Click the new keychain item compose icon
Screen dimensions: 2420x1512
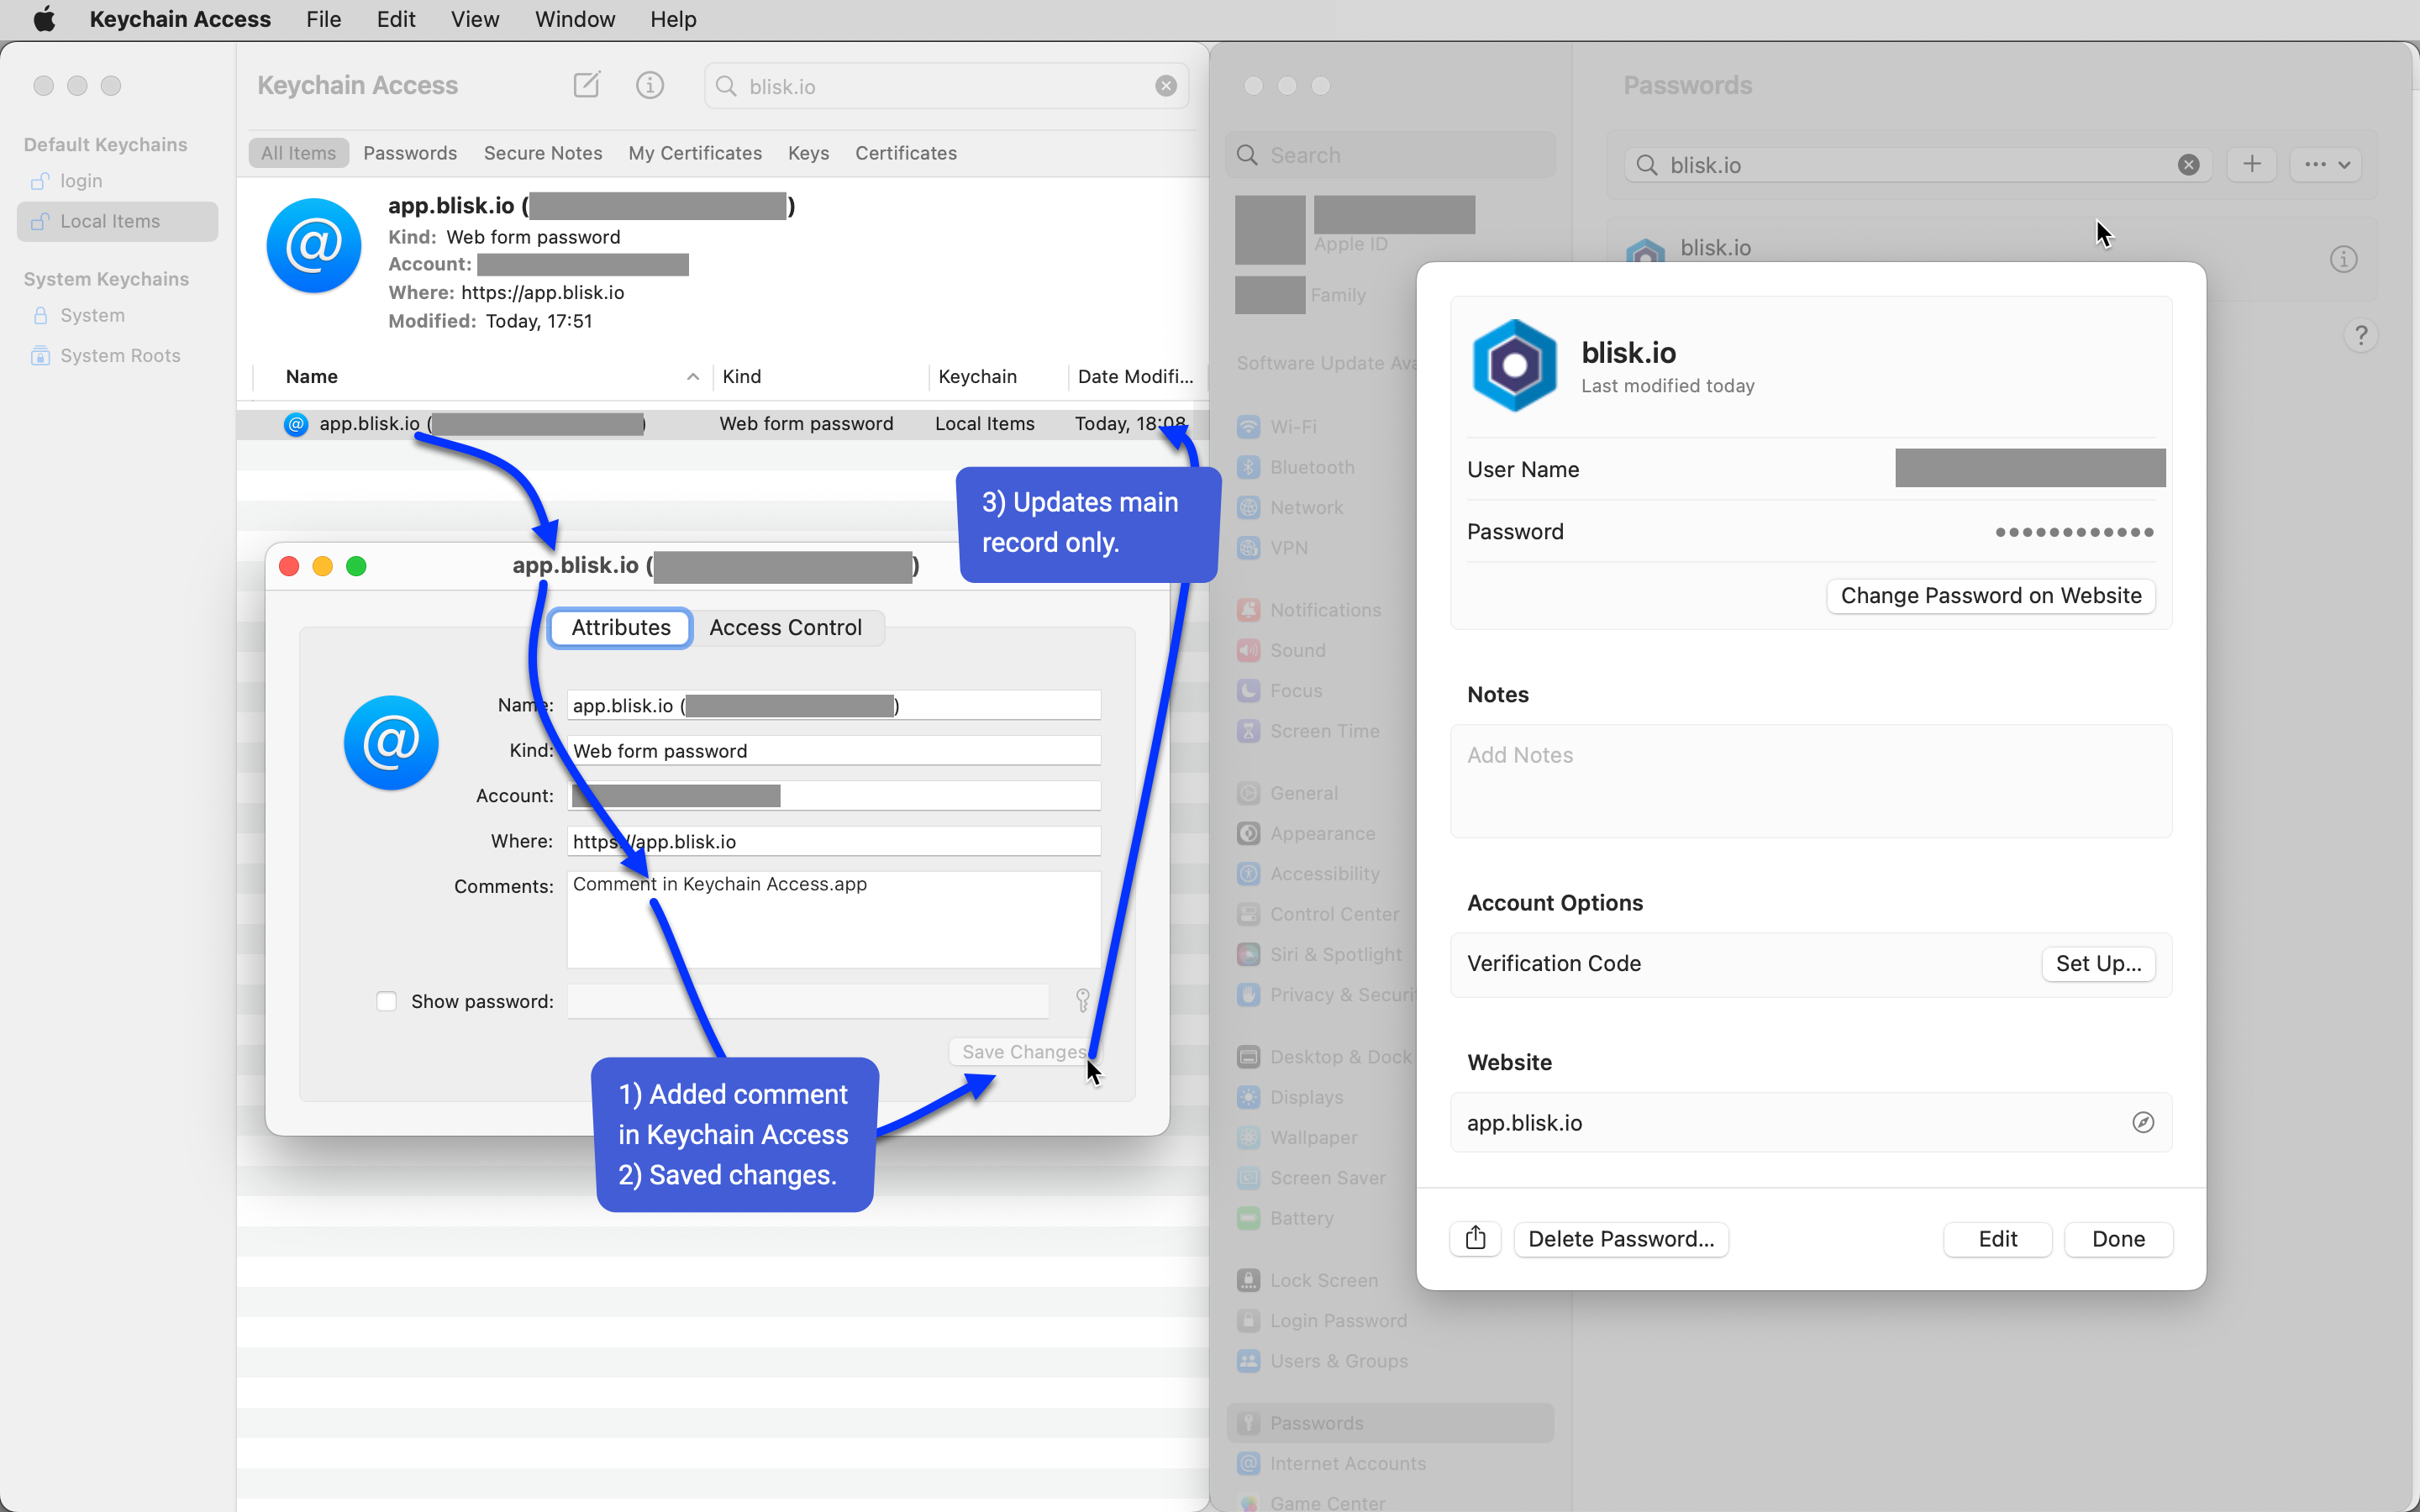click(587, 85)
